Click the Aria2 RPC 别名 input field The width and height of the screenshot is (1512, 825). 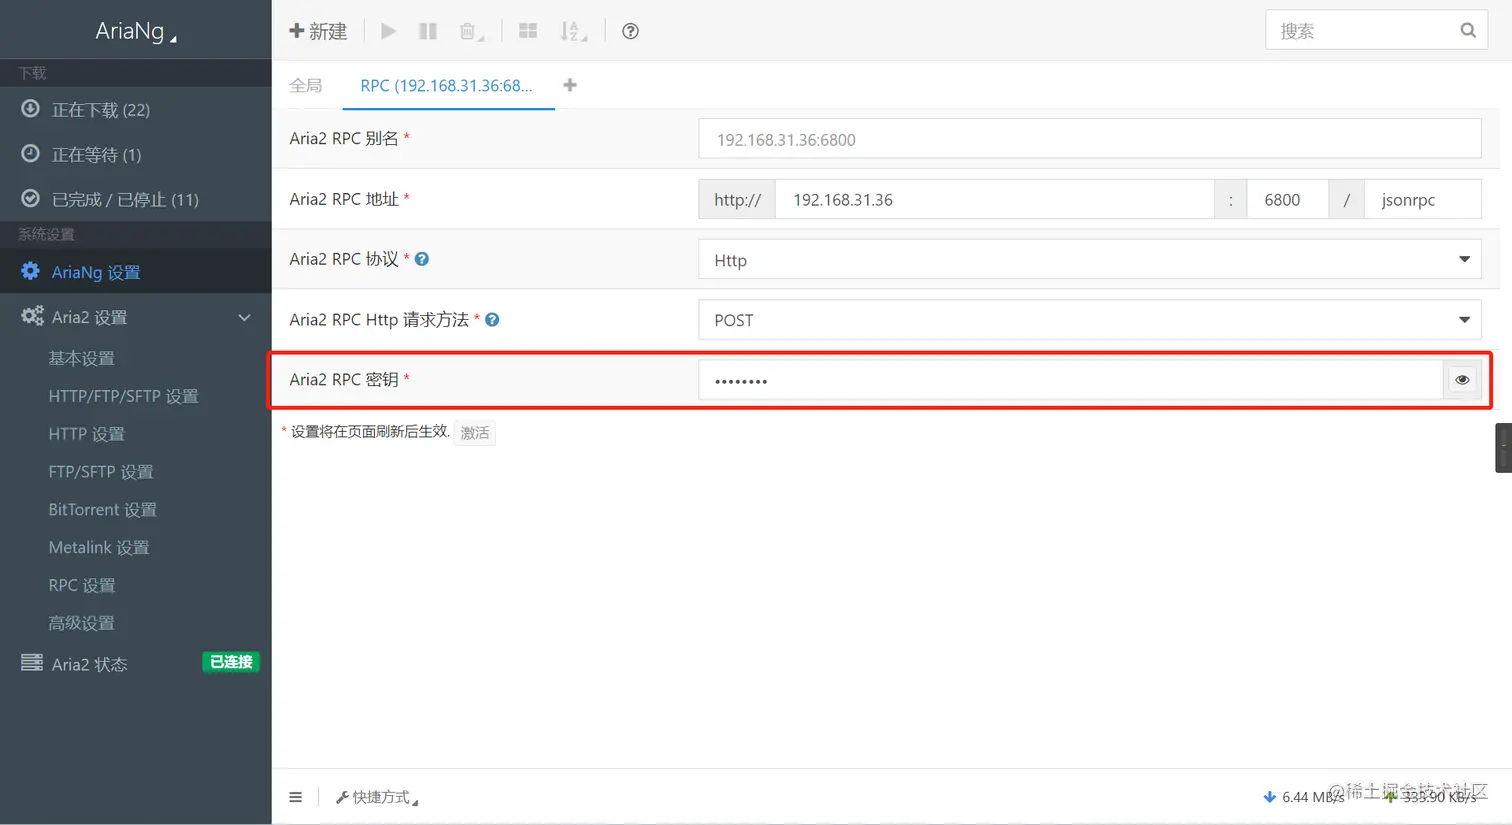pyautogui.click(x=1090, y=139)
